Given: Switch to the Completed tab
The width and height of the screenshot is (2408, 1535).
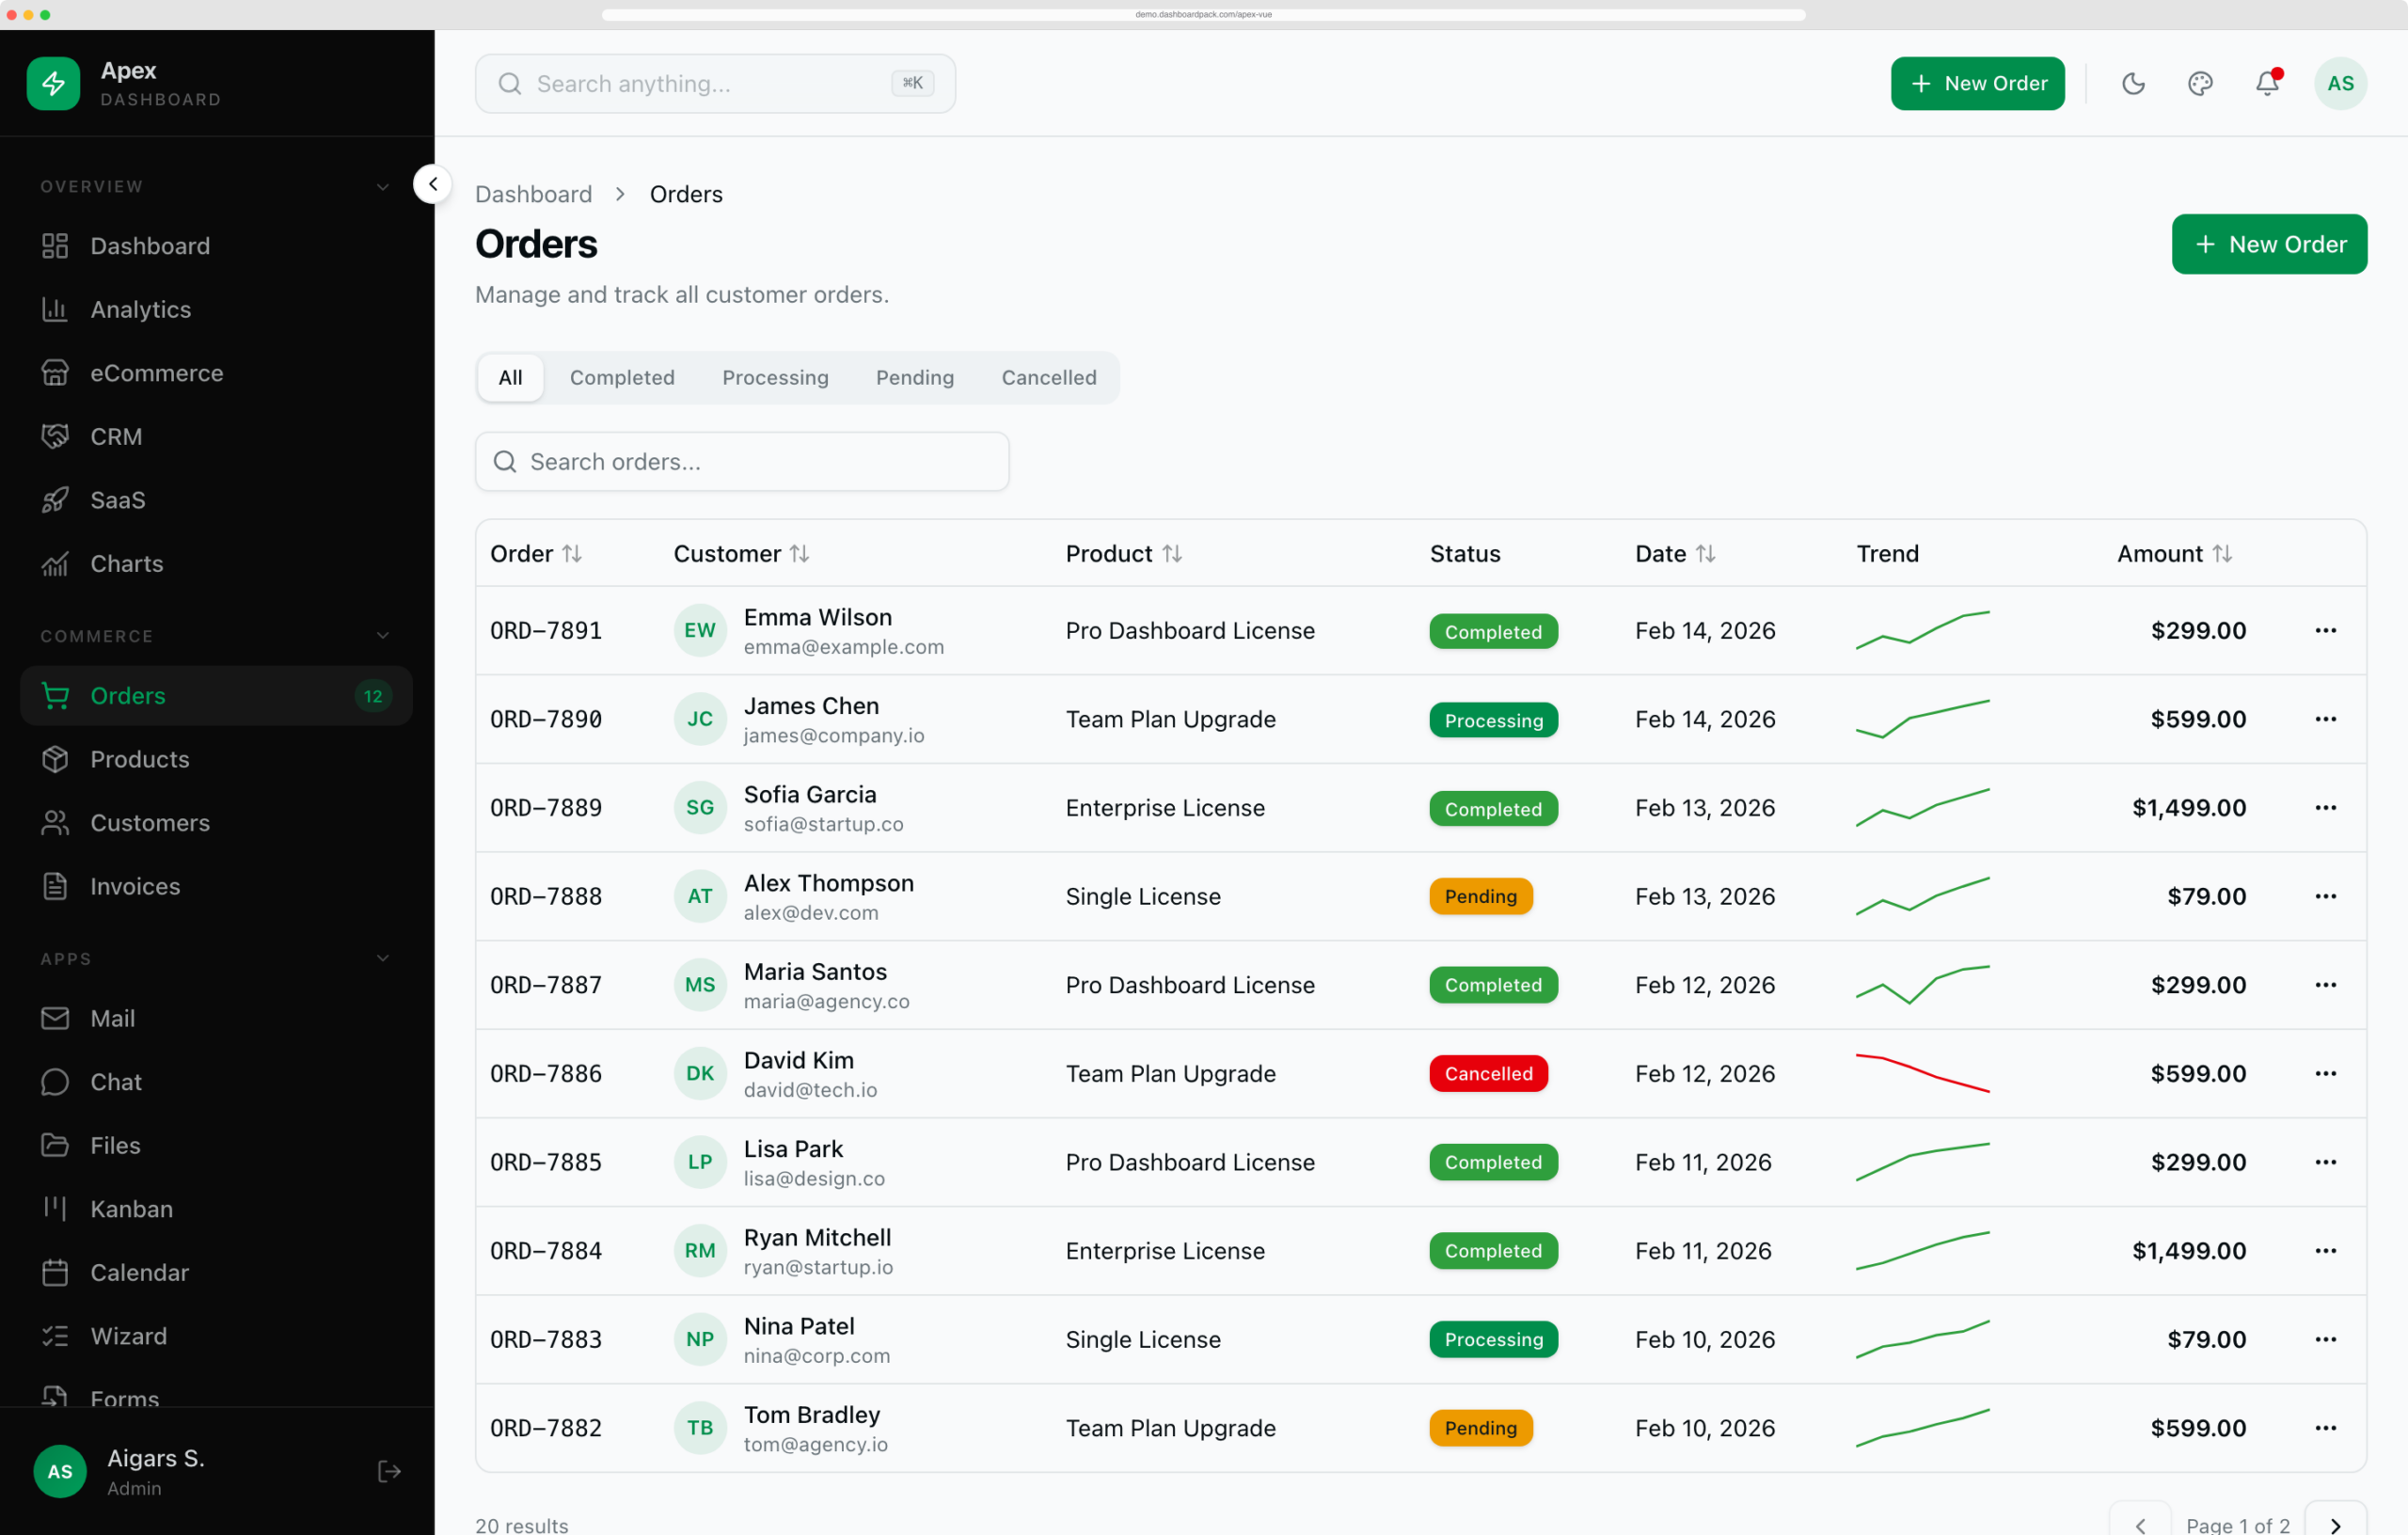Looking at the screenshot, I should pyautogui.click(x=622, y=377).
